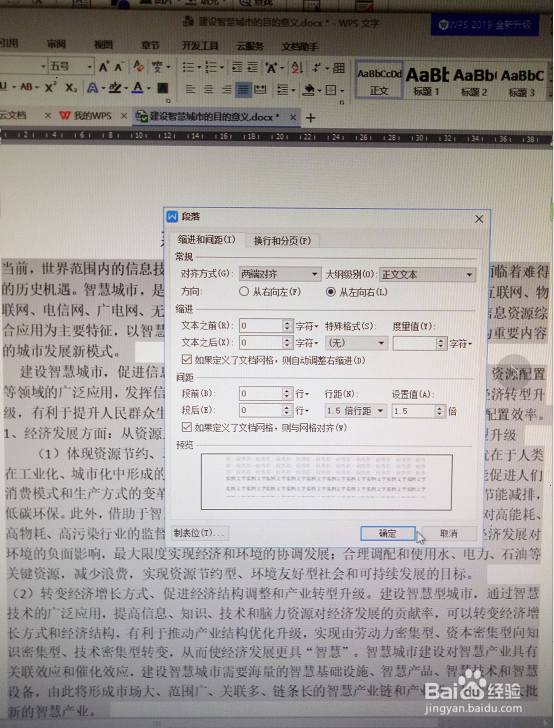Clear formatting using the eraser icon

pos(138,67)
